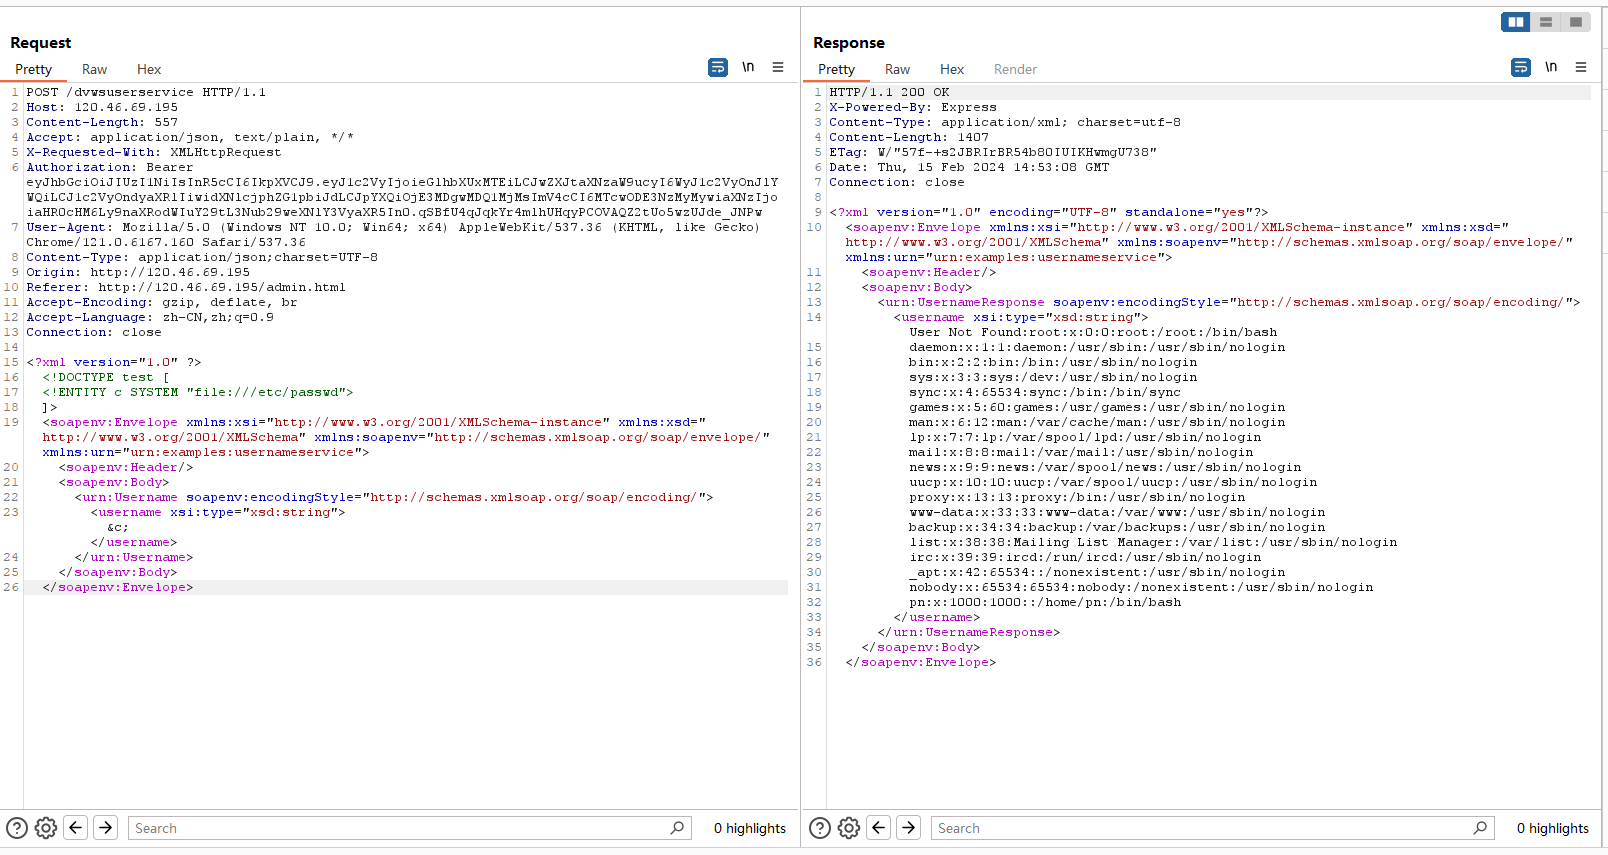Click 'nobody:x:65534' passwd entry in response
1608x855 pixels.
coord(1141,587)
